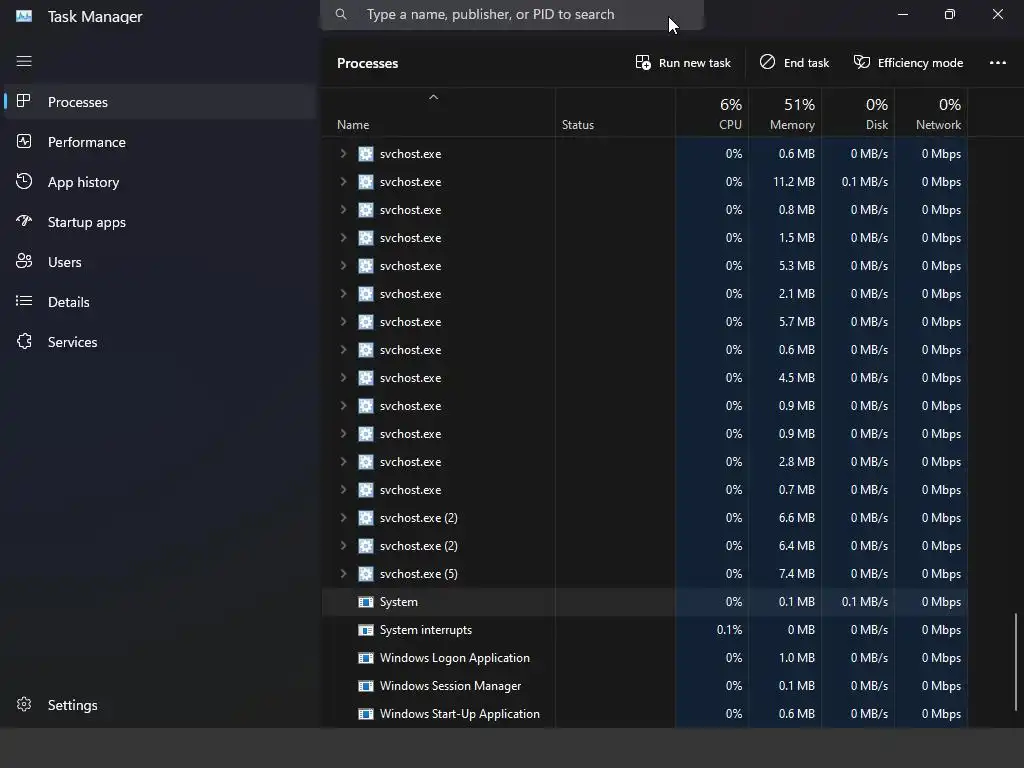1024x768 pixels.
Task: Click the Details list icon
Action: 24,301
